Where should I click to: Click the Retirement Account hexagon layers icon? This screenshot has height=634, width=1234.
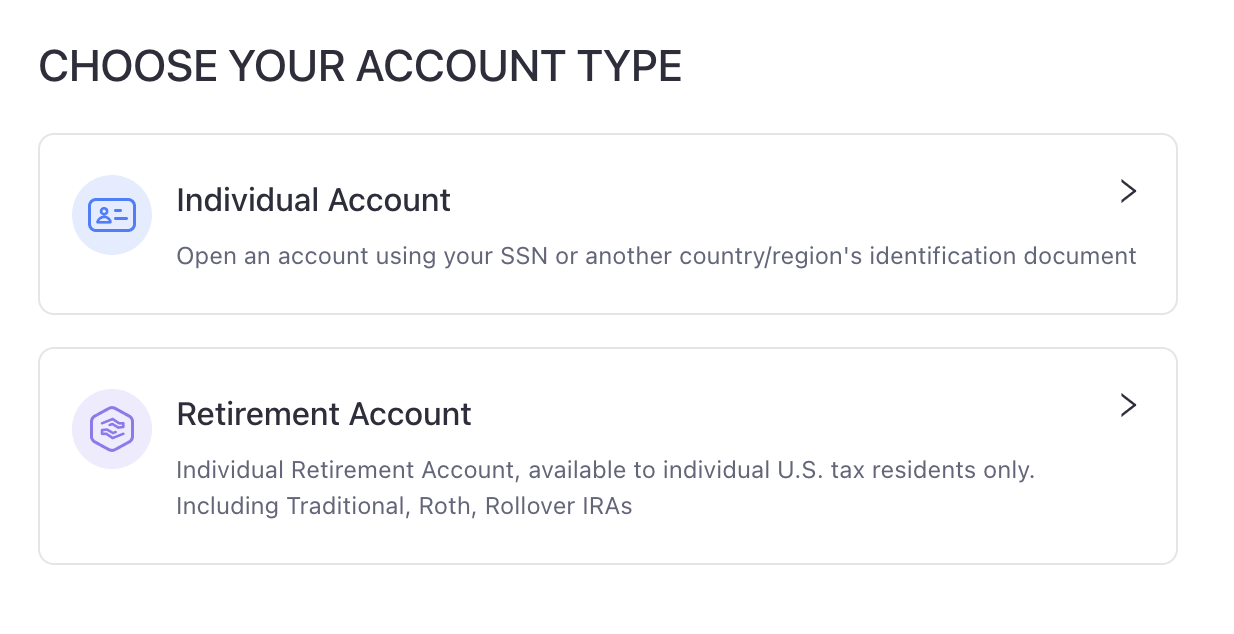coord(112,428)
